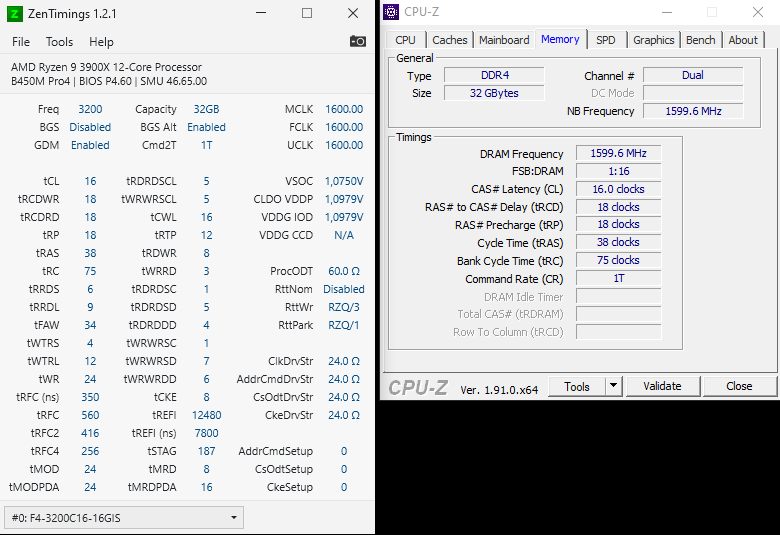
Task: Click the Cycle Time tRAS 38 clocks value
Action: (x=618, y=242)
